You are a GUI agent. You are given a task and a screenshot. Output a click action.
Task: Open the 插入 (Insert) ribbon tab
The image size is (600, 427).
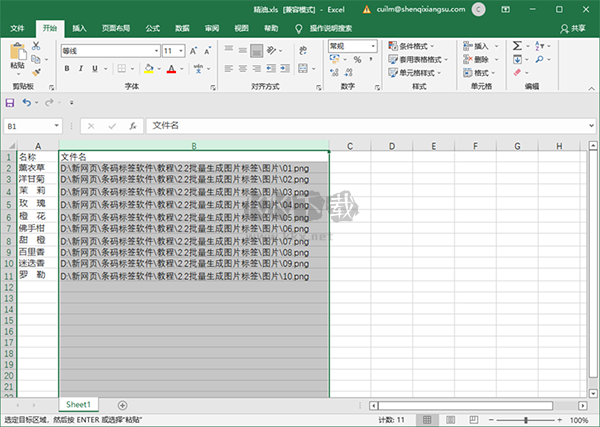click(x=79, y=29)
